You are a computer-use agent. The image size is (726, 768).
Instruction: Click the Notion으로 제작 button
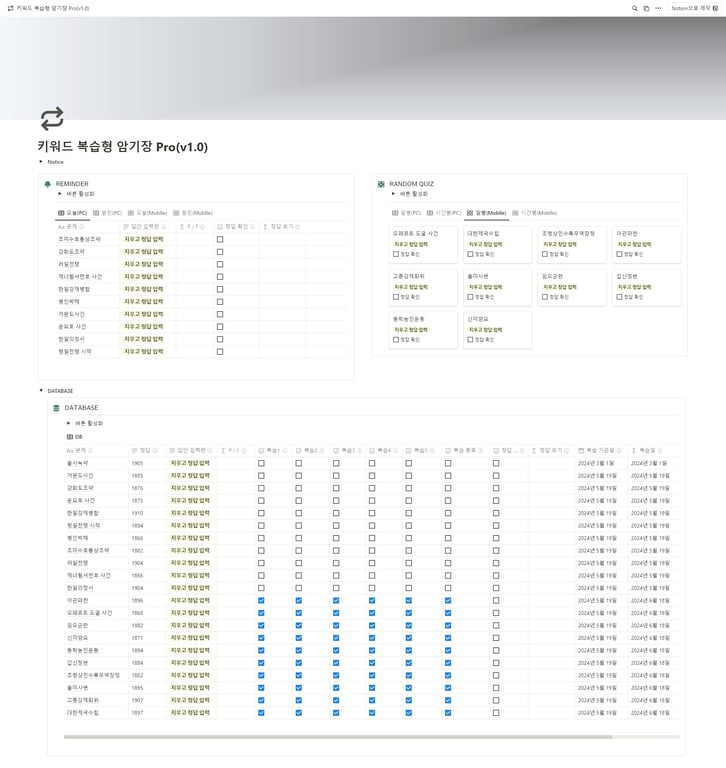point(694,8)
